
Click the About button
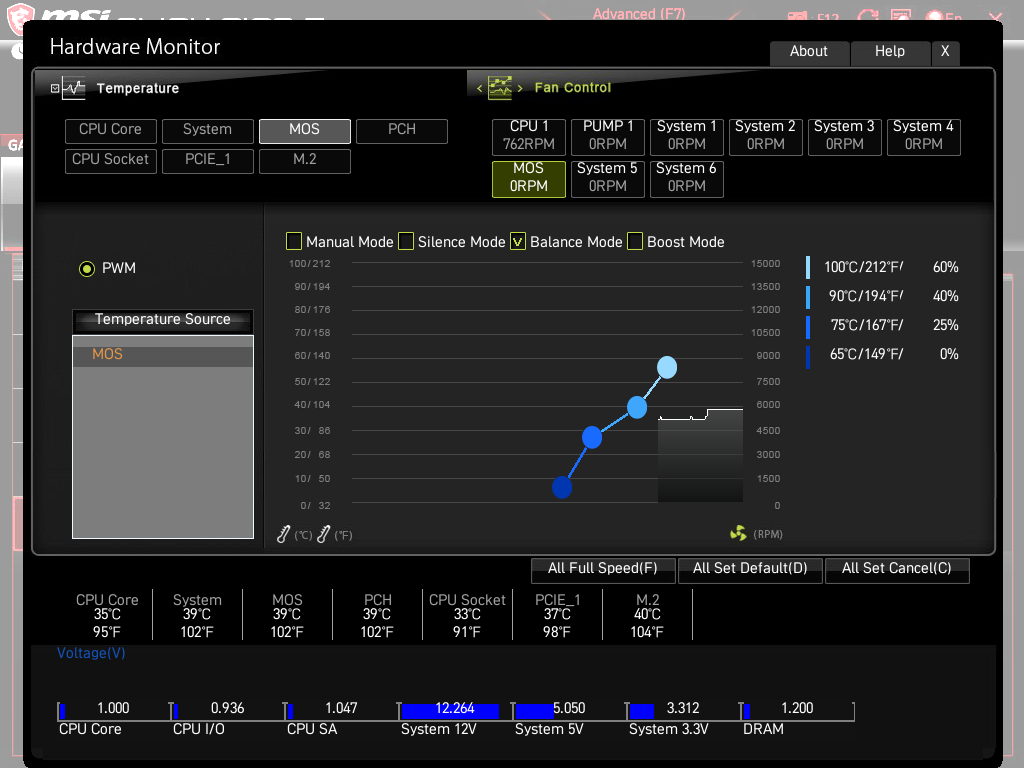tap(809, 52)
